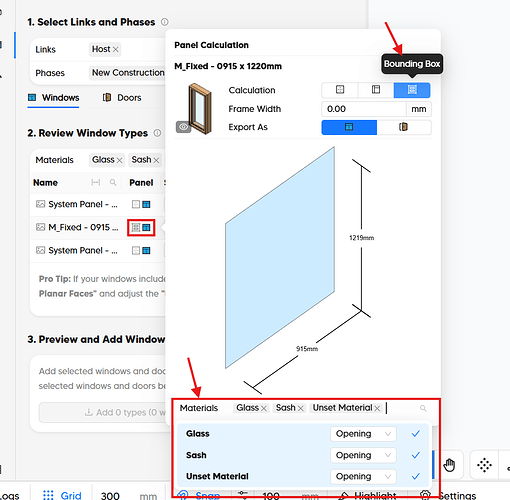Open the Links selector field

pyautogui.click(x=127, y=49)
